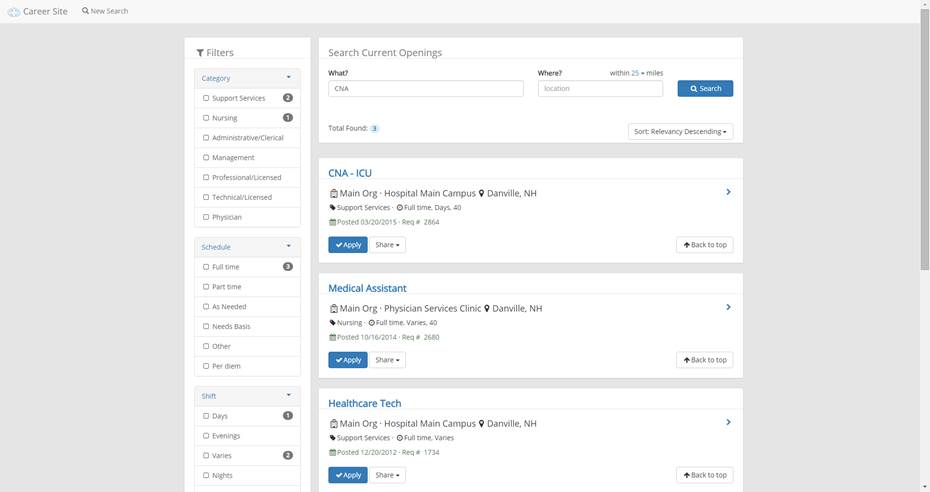Screen dimensions: 930x492
Task: Focus the Where location input field
Action: point(600,88)
